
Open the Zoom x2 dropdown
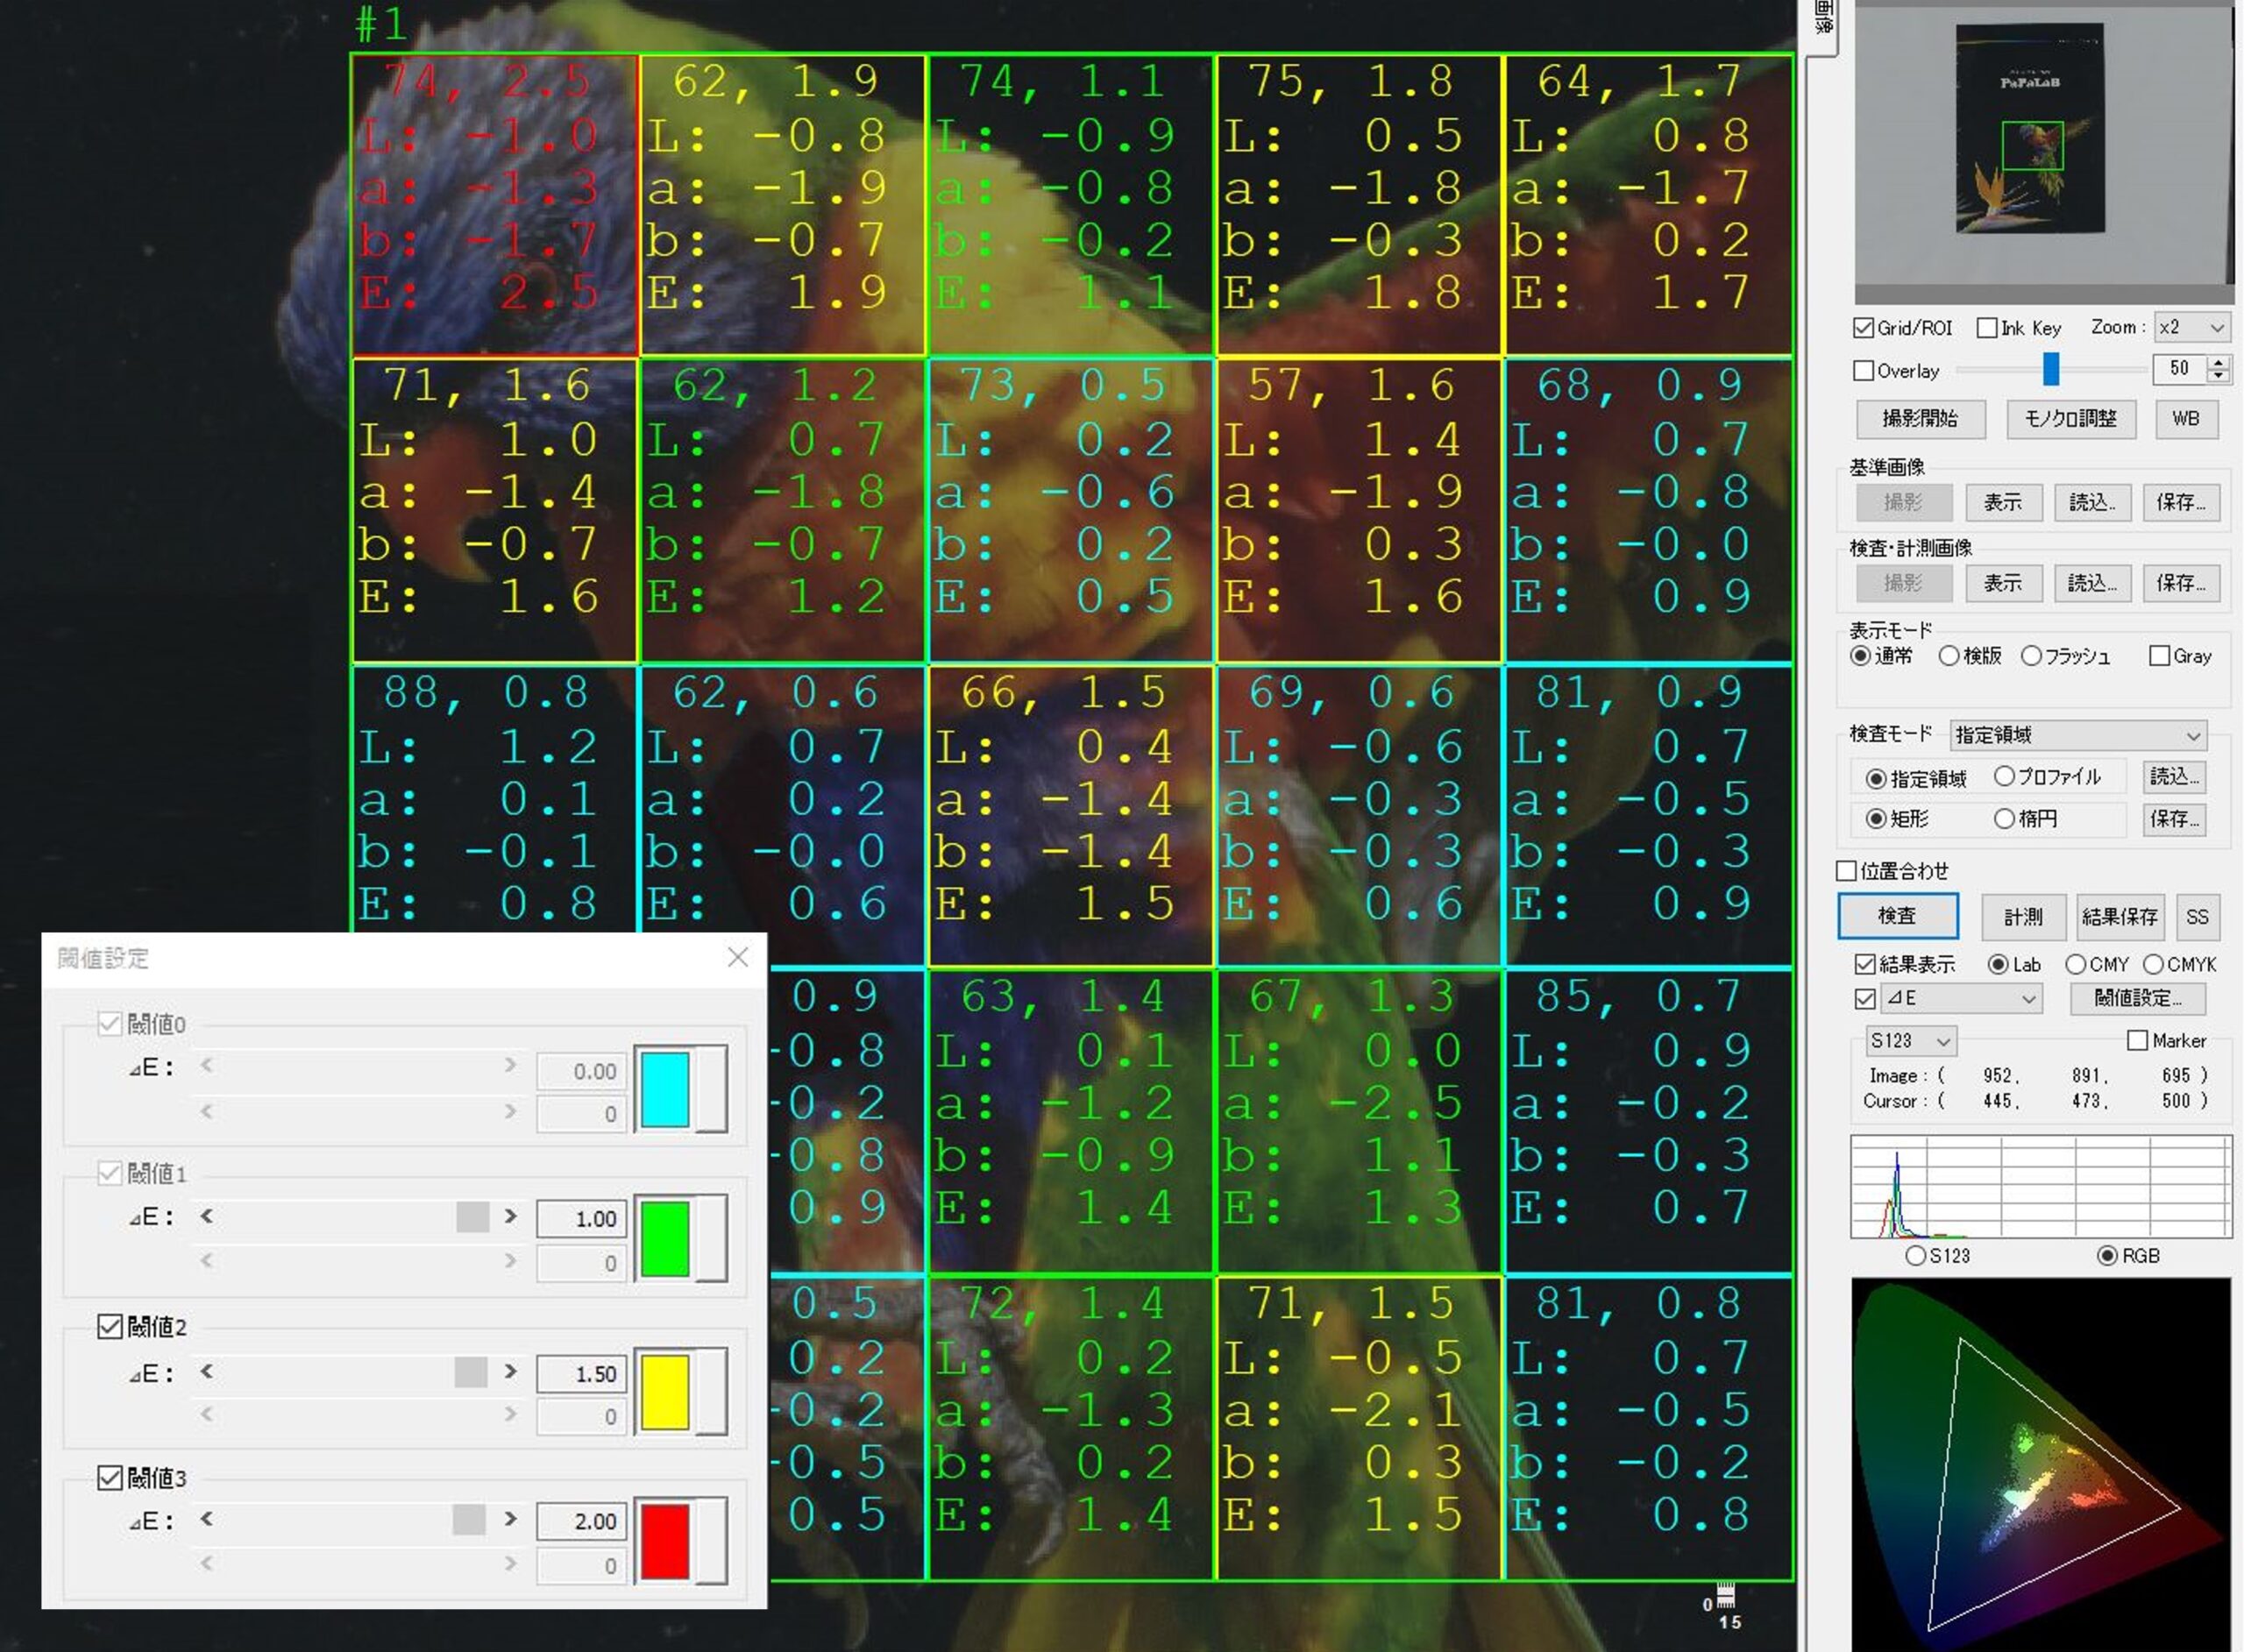tap(2191, 328)
